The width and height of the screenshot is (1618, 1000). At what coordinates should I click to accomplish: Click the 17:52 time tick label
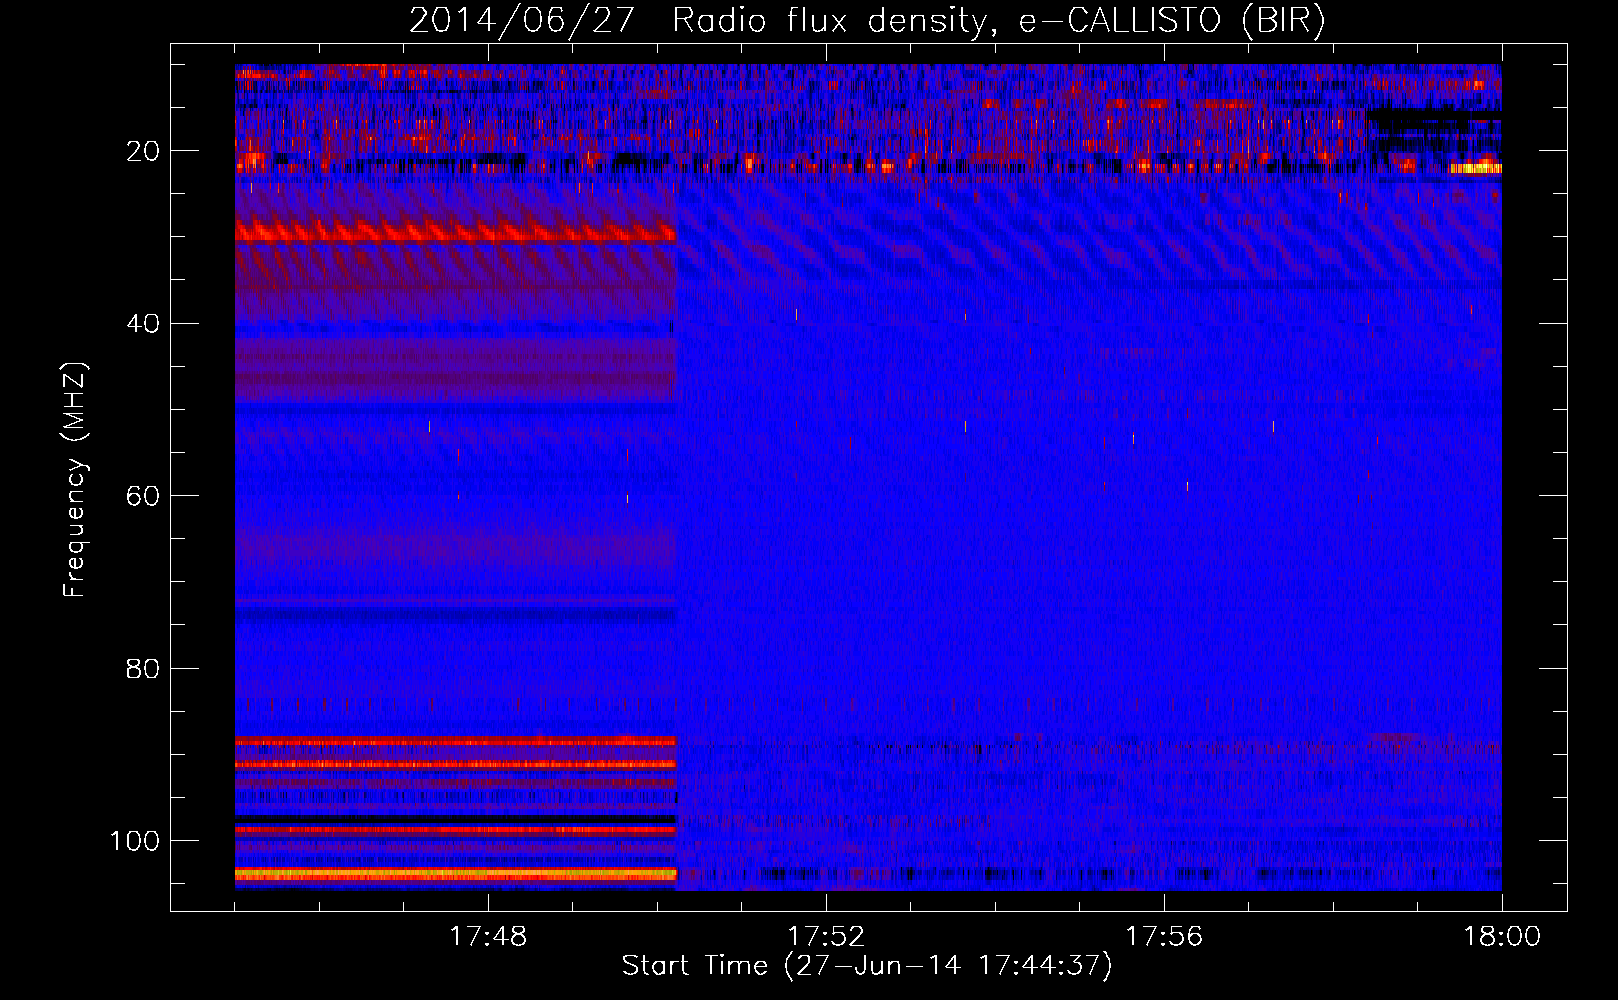pos(826,937)
